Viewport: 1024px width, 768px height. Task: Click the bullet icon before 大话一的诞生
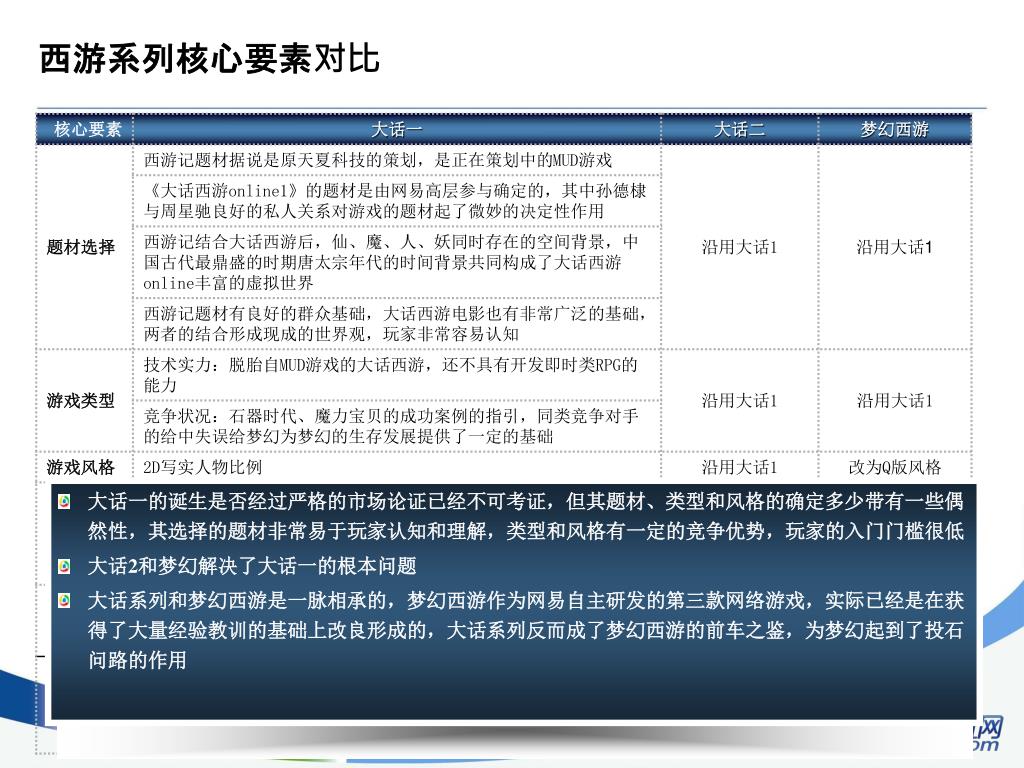64,502
